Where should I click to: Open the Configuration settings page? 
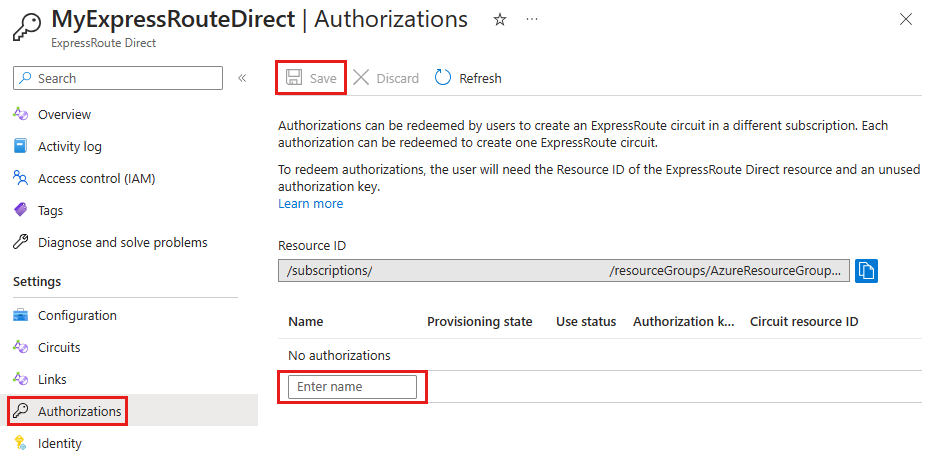[x=77, y=315]
